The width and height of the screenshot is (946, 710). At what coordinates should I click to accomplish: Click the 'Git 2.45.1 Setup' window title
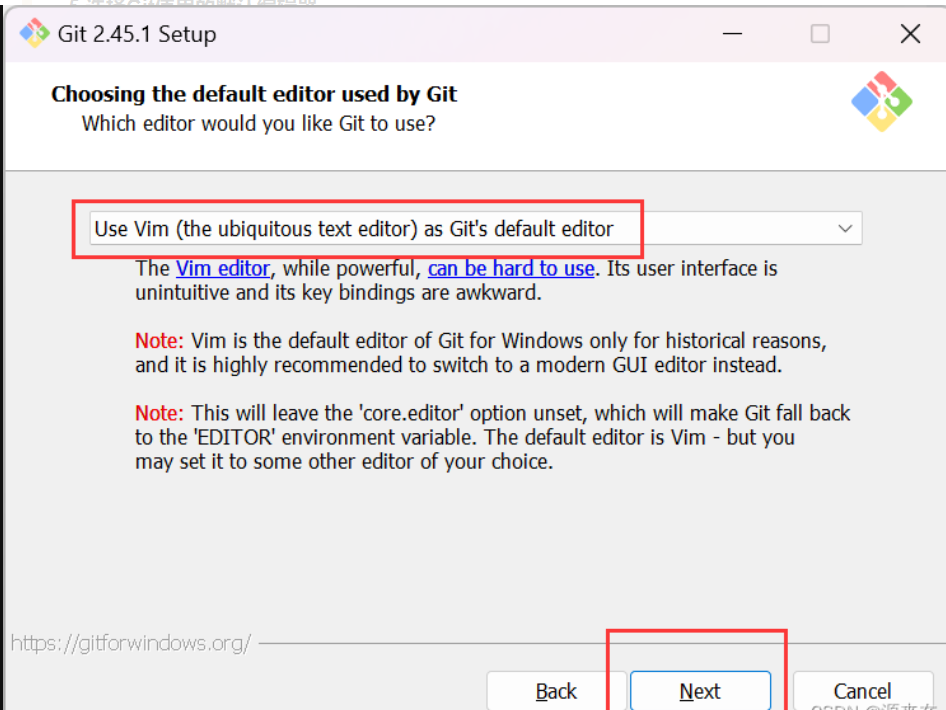(x=137, y=34)
